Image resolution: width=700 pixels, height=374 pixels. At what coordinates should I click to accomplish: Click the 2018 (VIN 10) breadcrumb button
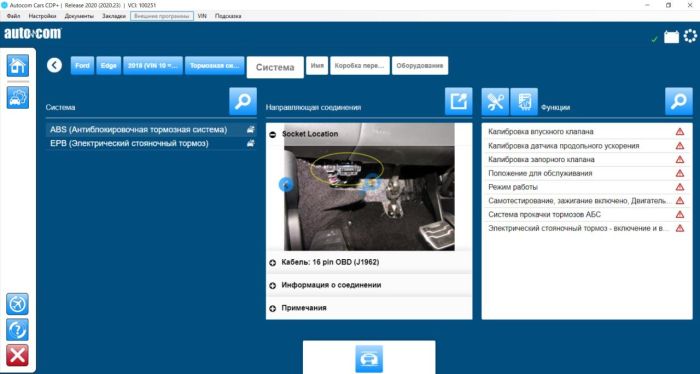point(153,66)
